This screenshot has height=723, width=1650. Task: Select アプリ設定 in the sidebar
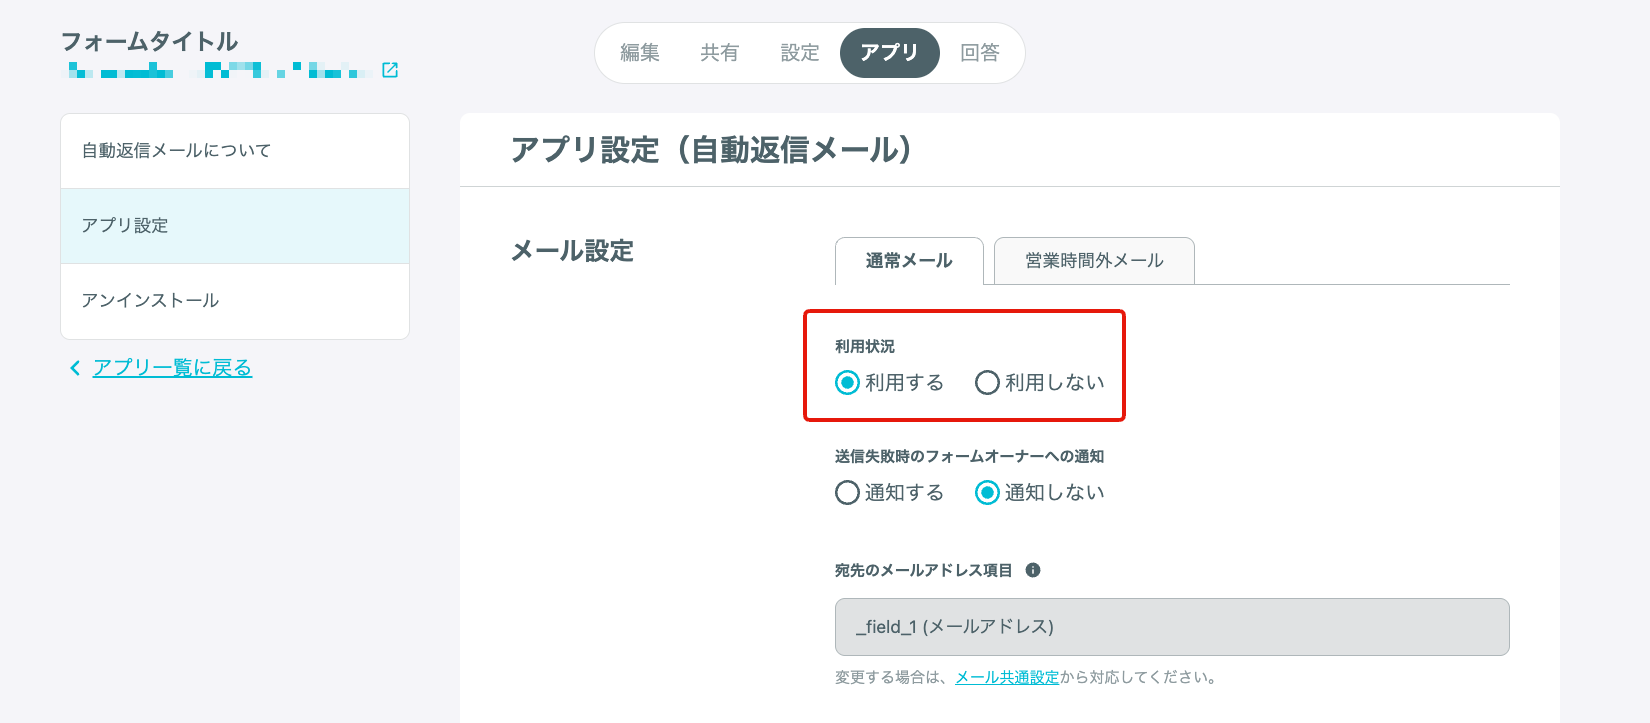235,226
